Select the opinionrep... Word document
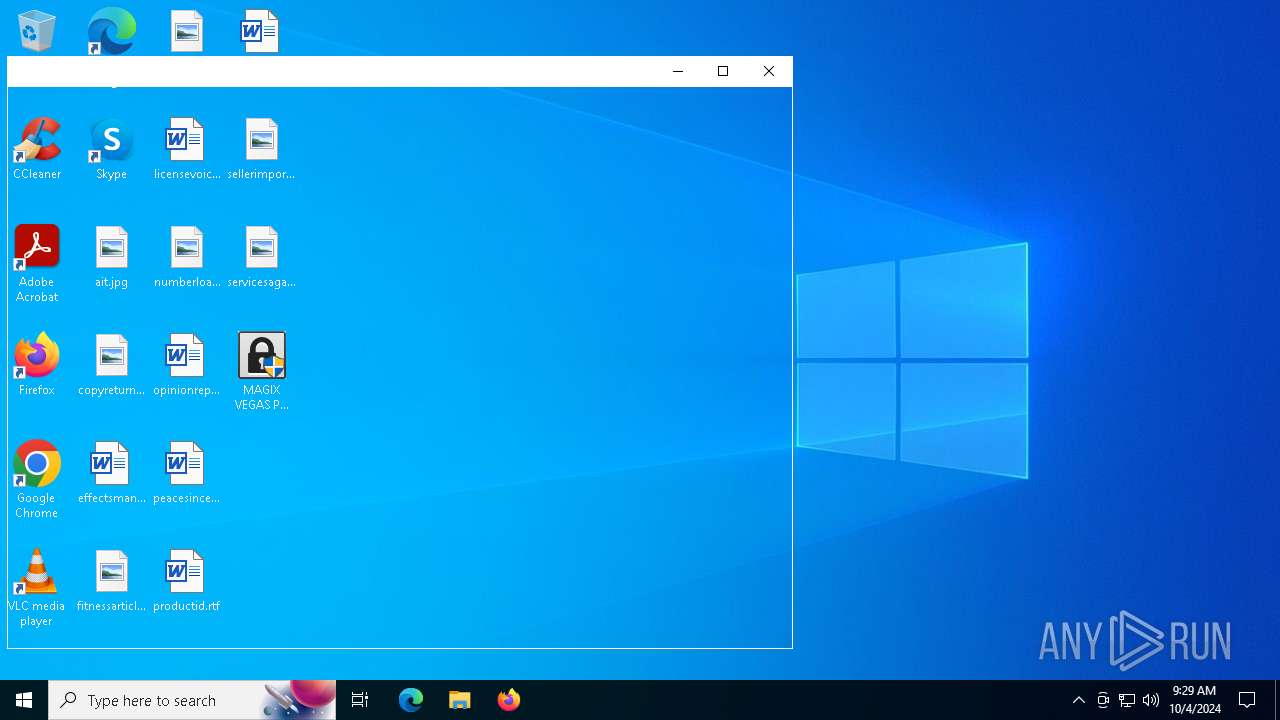Viewport: 1280px width, 720px height. click(187, 365)
